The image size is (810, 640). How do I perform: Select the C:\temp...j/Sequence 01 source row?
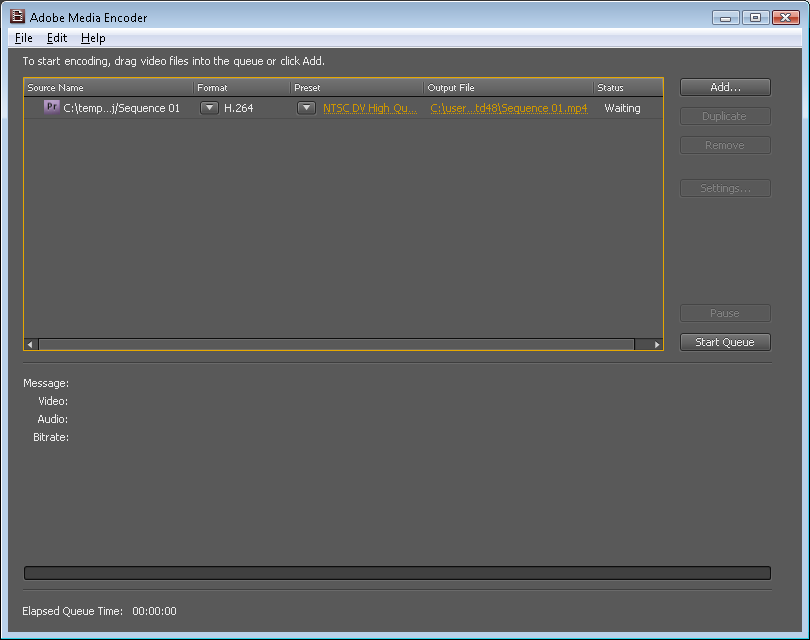pos(344,108)
